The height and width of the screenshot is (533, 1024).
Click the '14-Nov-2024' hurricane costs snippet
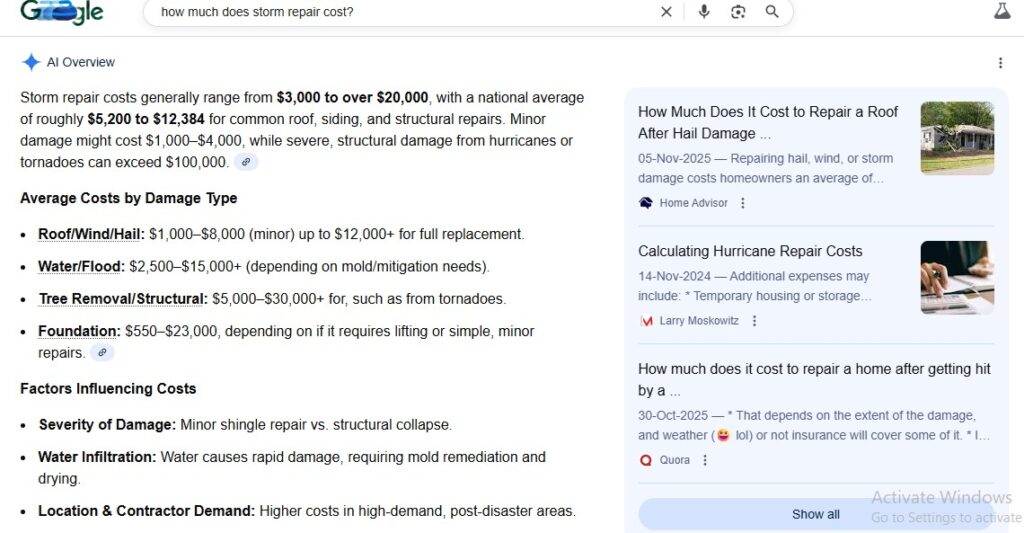[x=755, y=285]
